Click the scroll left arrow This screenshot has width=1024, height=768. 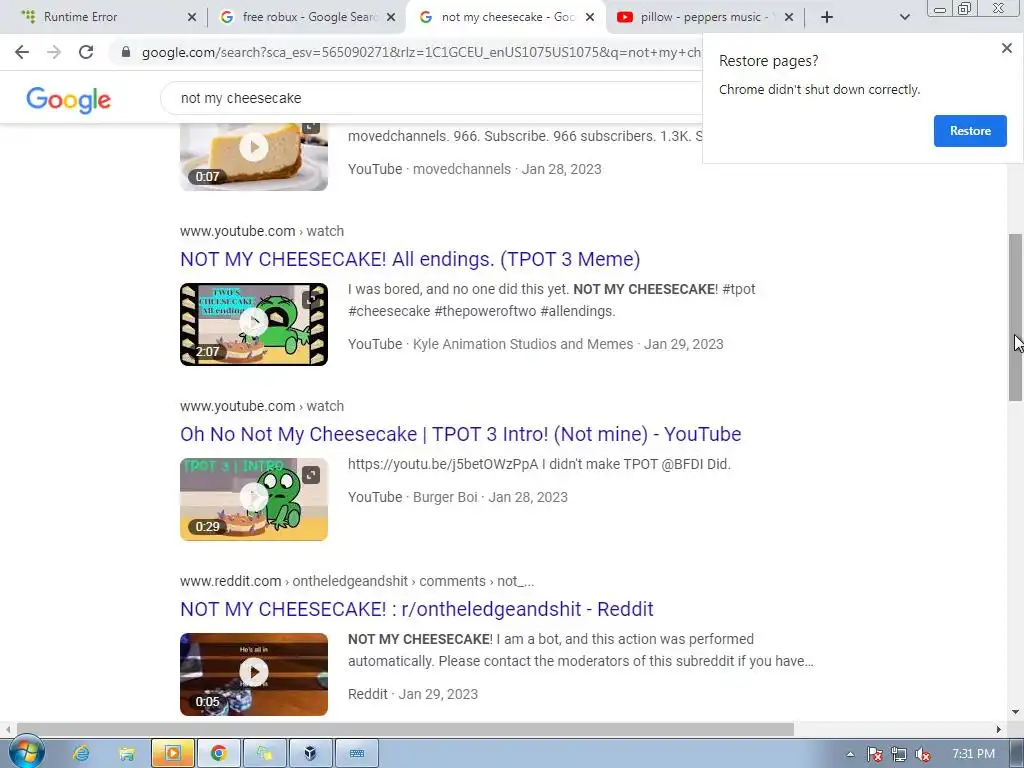pyautogui.click(x=8, y=729)
